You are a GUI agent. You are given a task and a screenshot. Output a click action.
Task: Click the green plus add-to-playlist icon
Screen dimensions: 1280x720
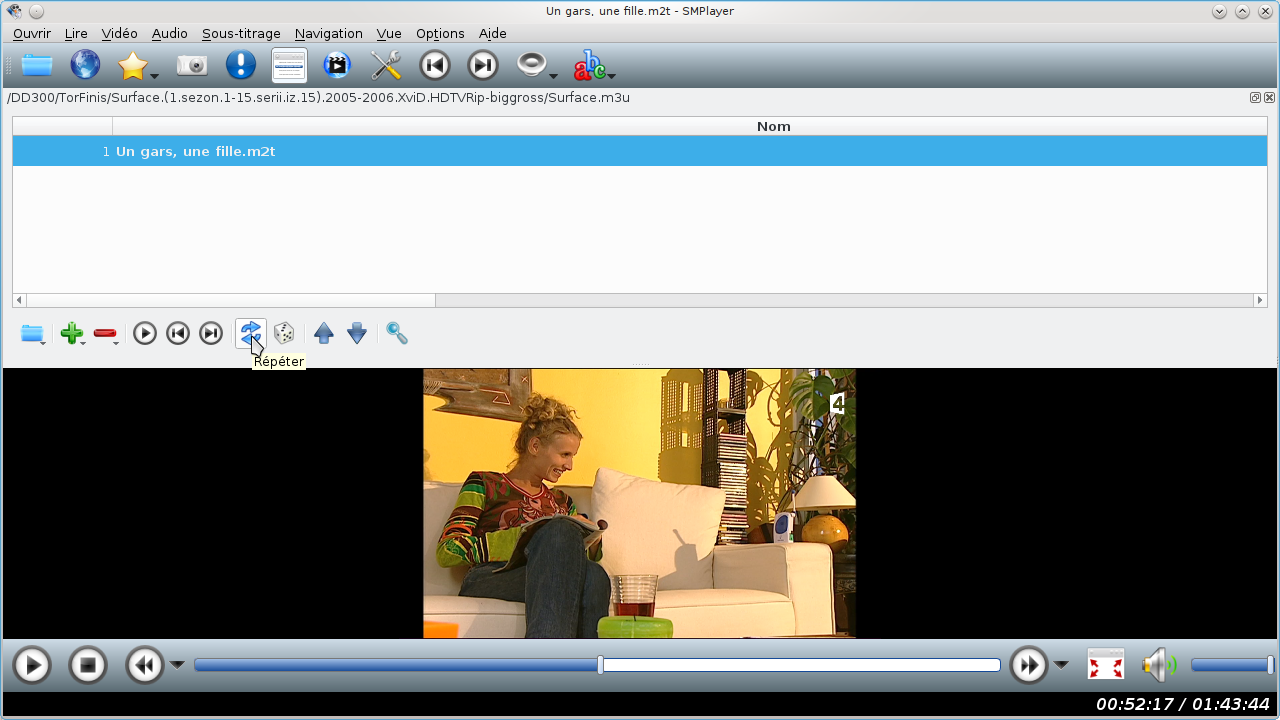click(70, 333)
